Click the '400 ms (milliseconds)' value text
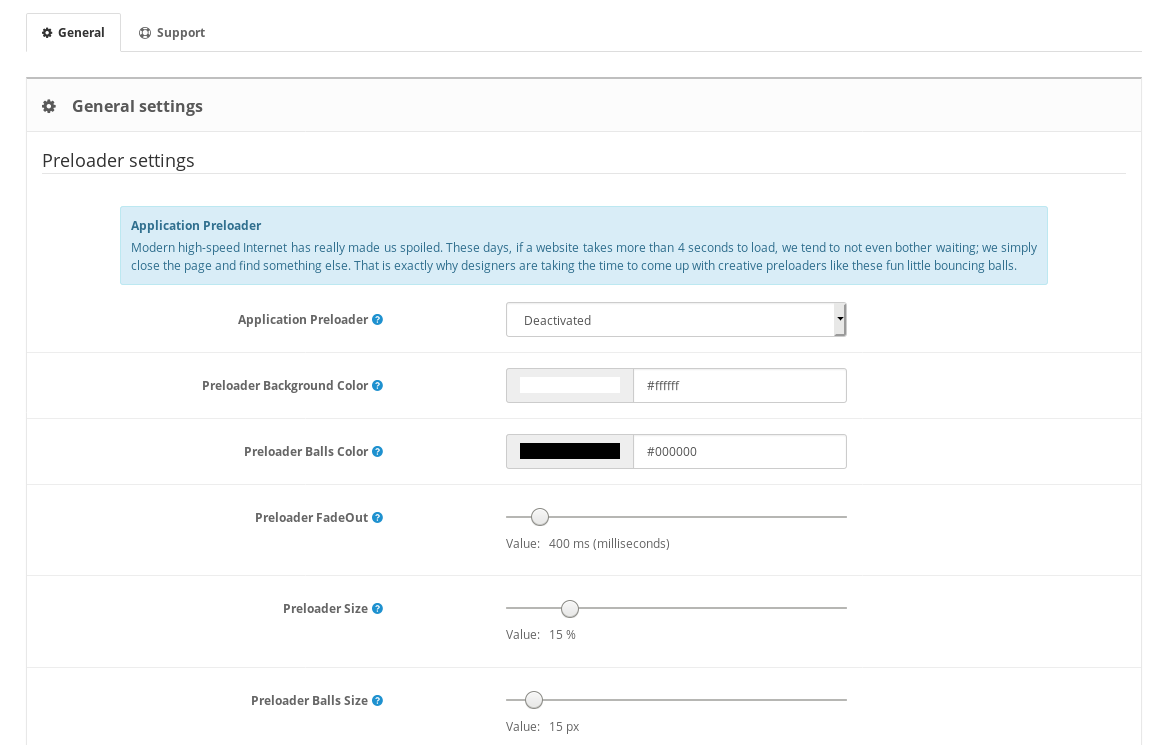Screen dimensions: 1162x745 click(609, 543)
